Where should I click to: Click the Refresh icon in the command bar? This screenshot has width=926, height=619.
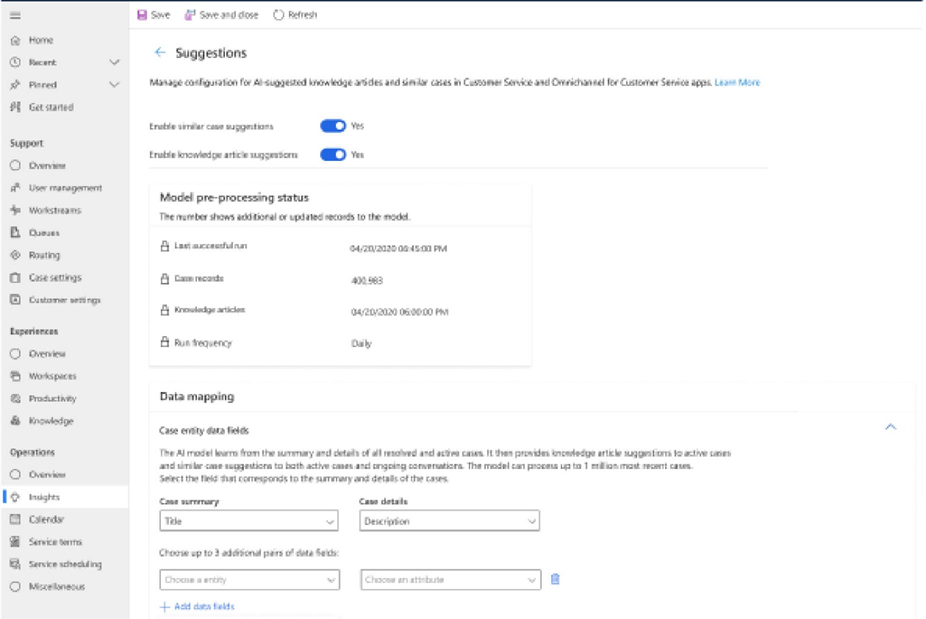click(278, 15)
